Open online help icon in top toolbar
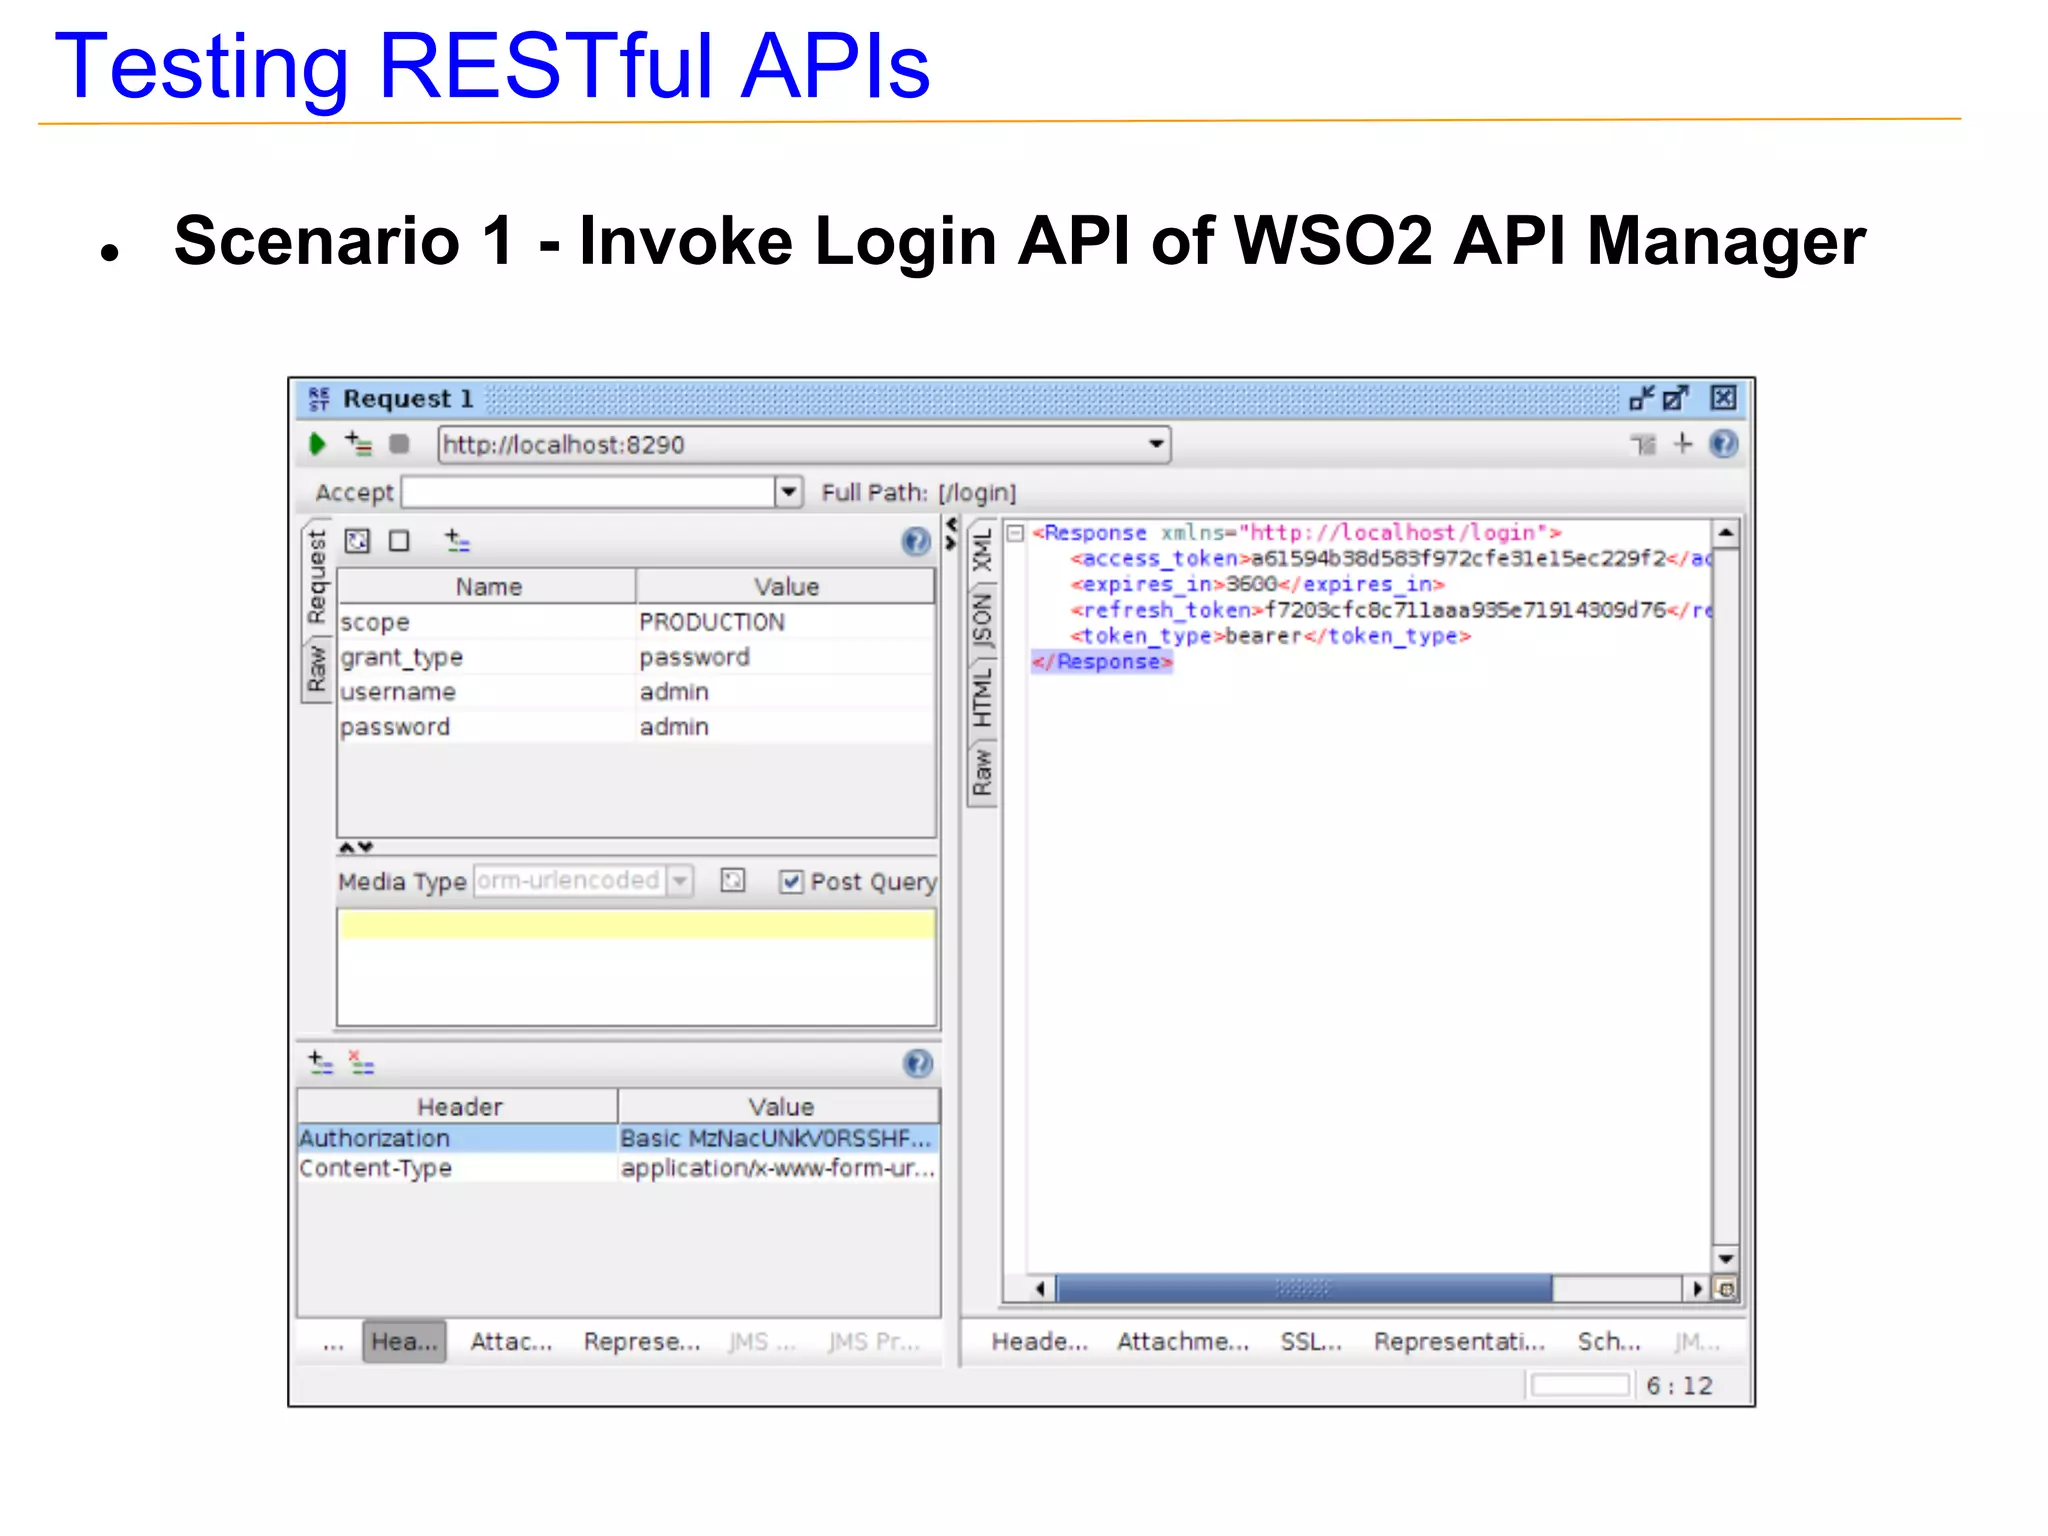 tap(1724, 444)
